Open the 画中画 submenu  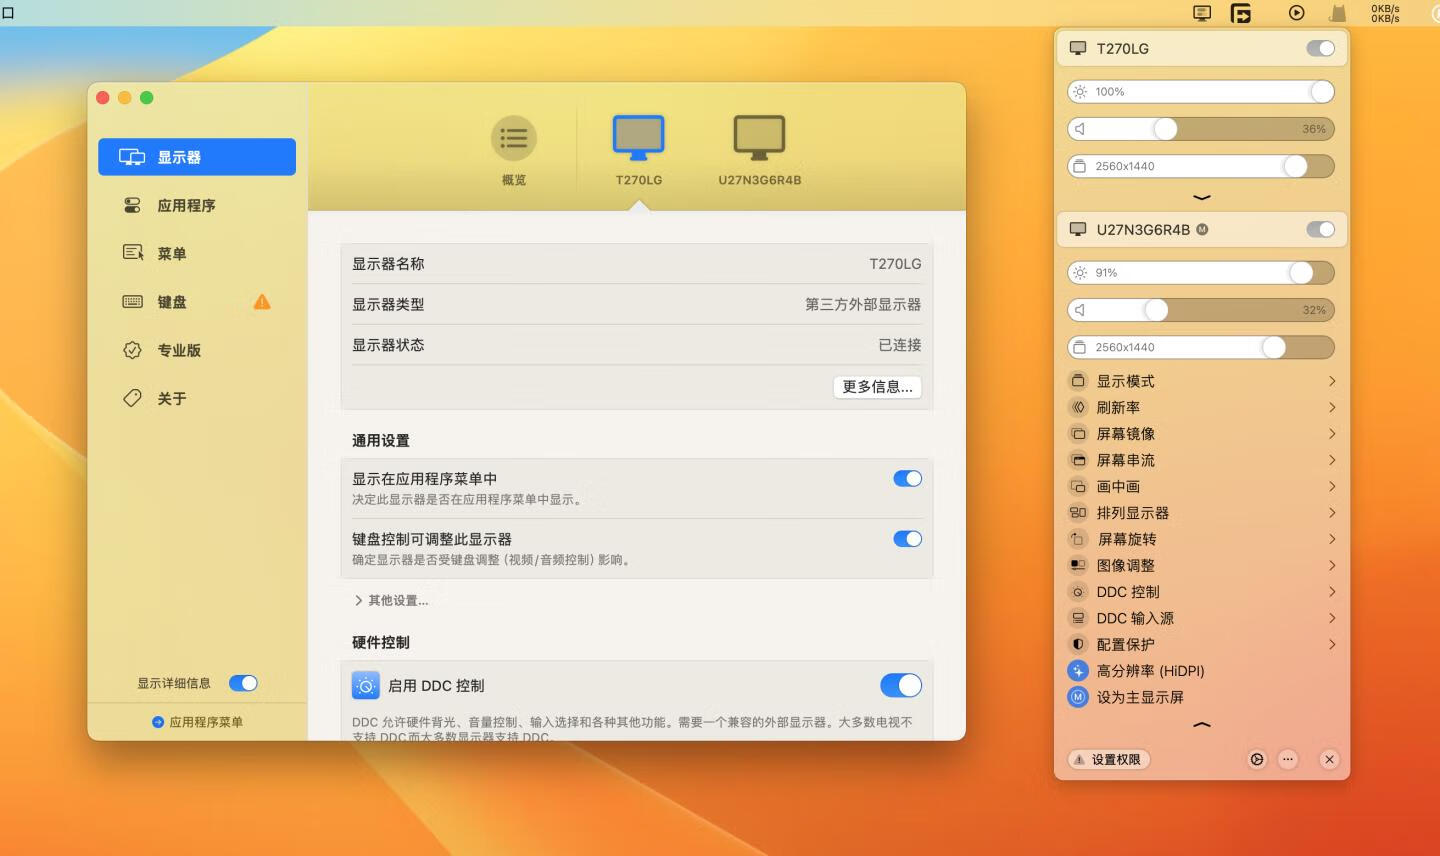coord(1202,486)
